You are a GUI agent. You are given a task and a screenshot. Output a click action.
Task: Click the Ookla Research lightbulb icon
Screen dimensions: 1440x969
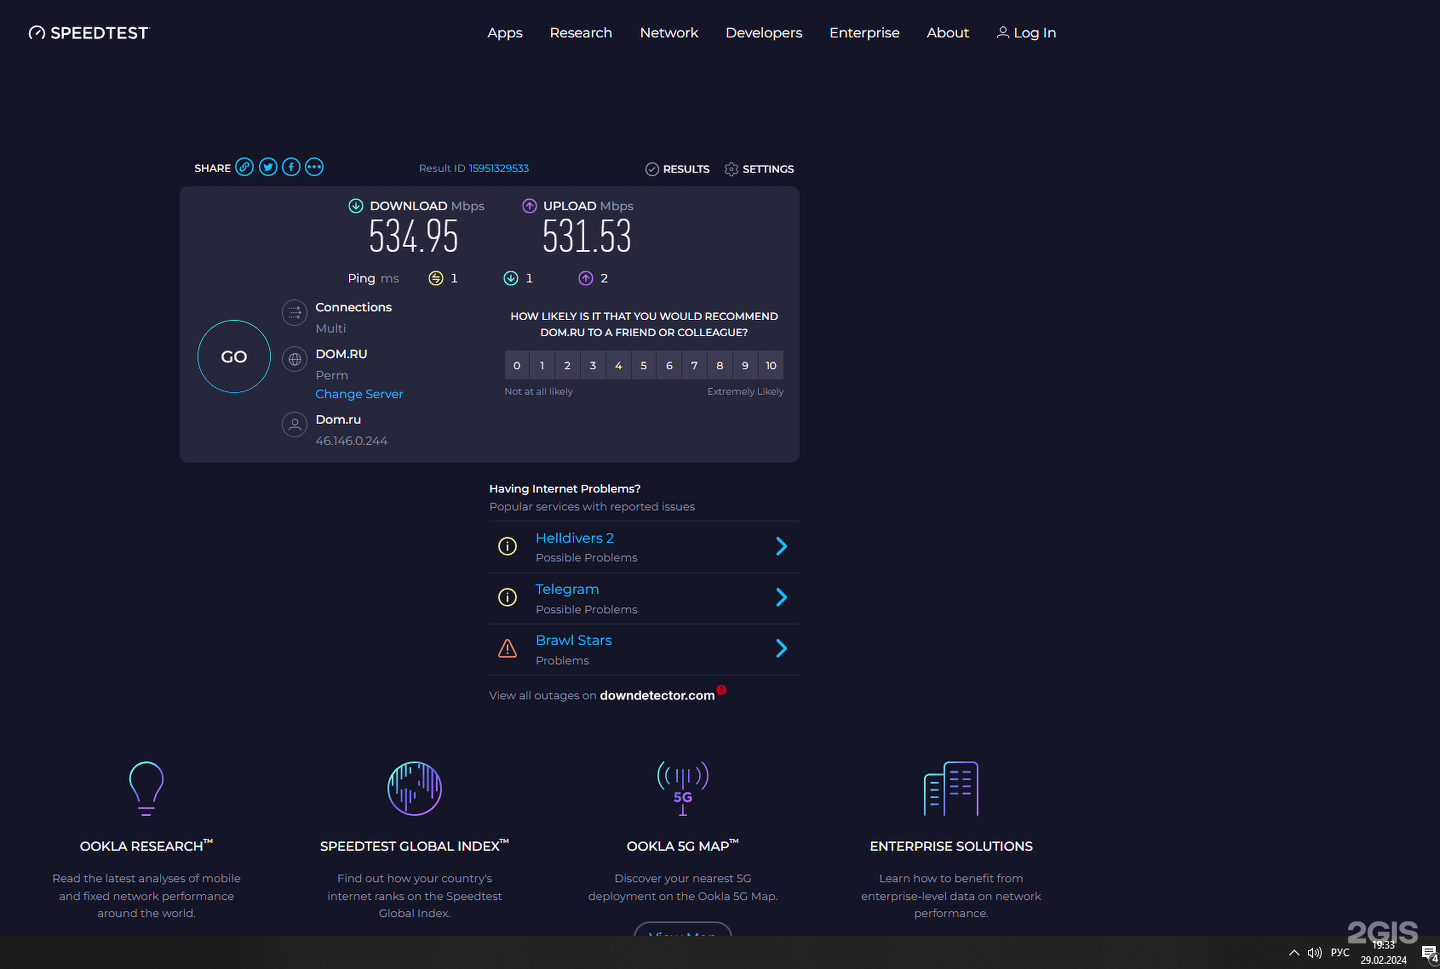(x=146, y=788)
